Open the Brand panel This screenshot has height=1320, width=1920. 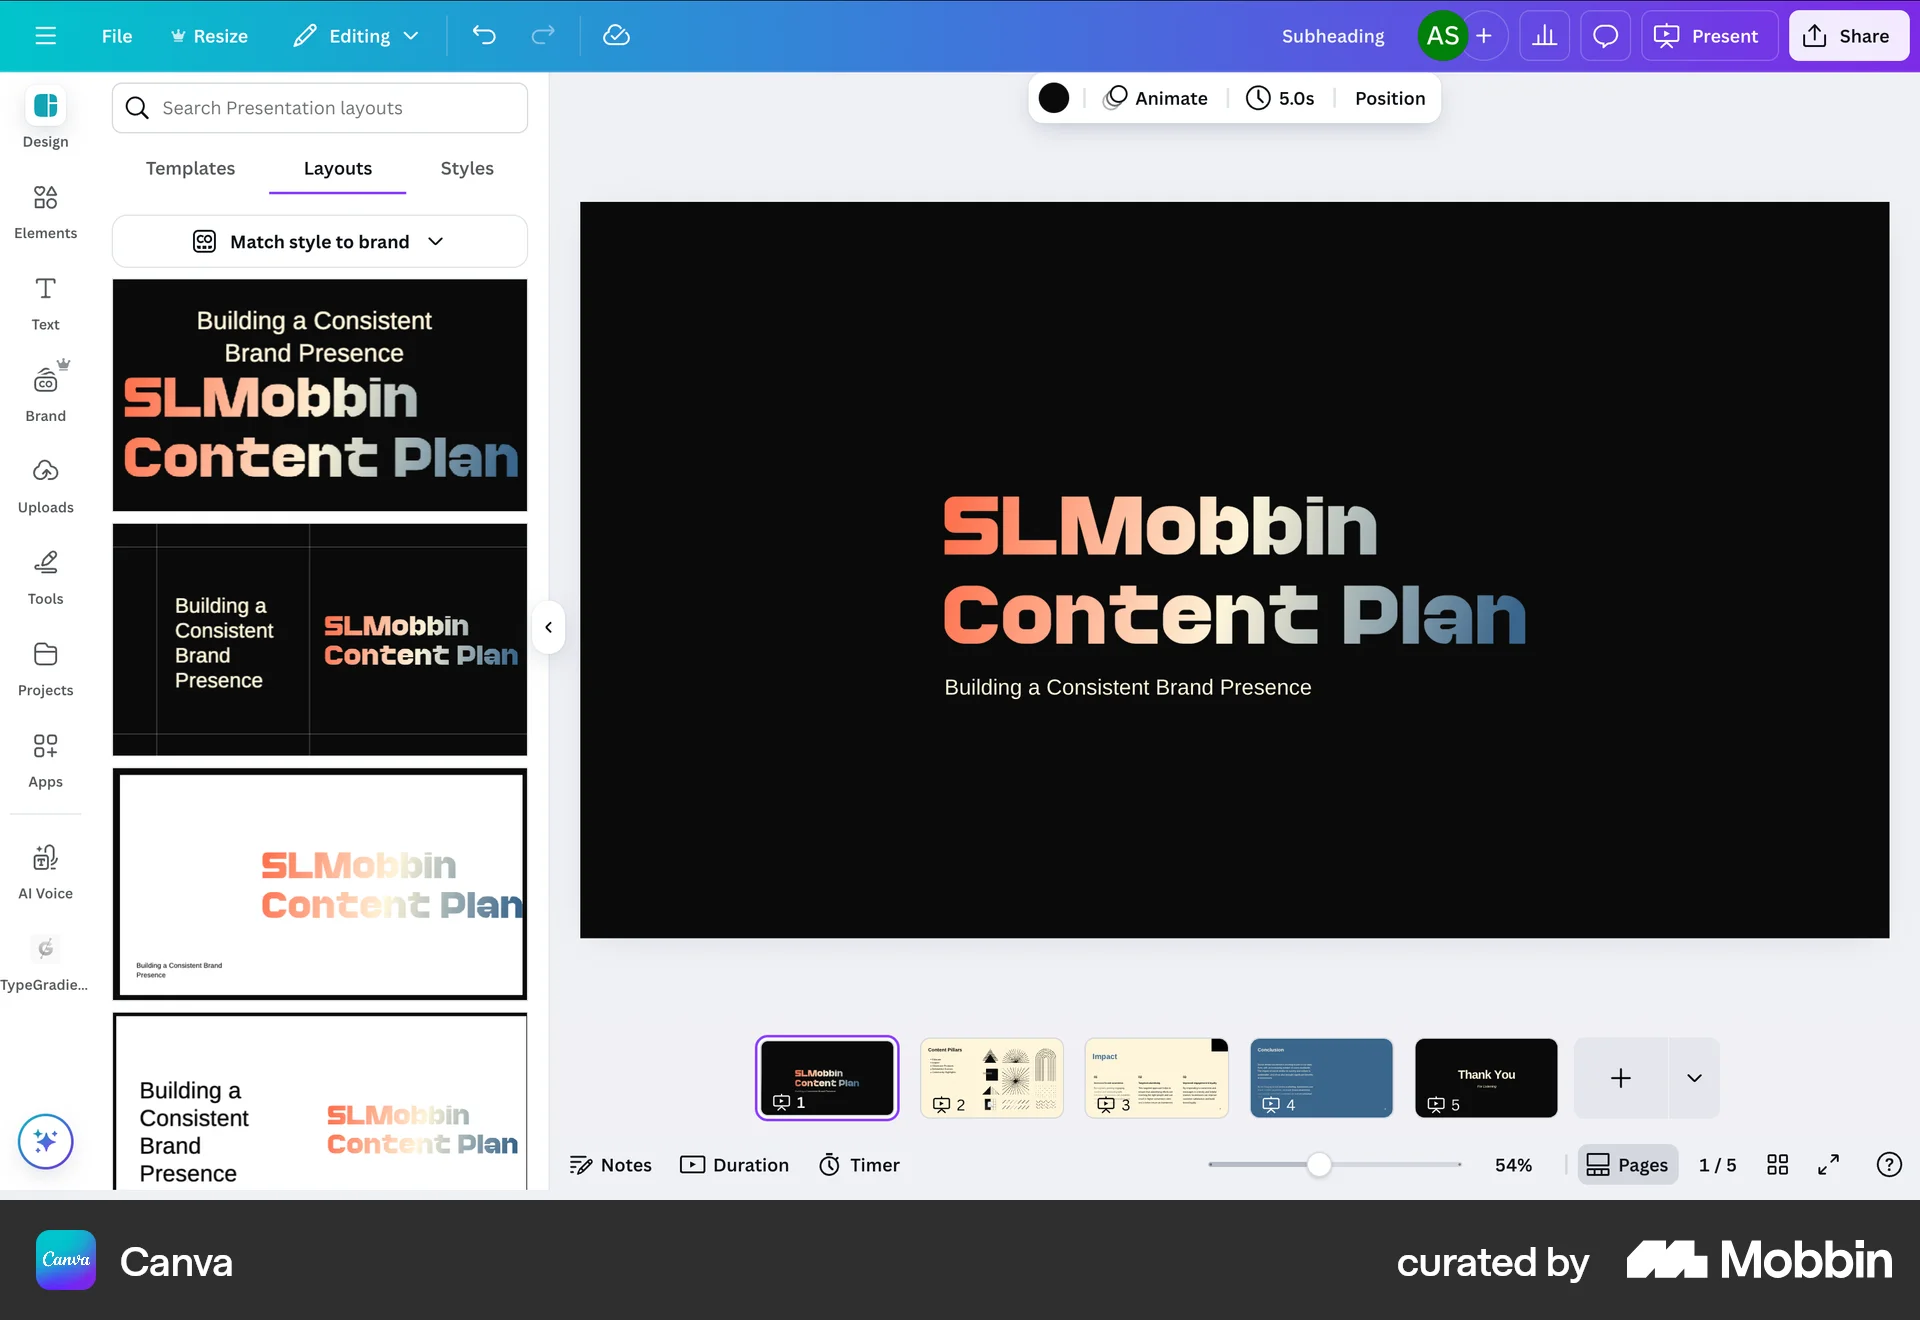45,390
